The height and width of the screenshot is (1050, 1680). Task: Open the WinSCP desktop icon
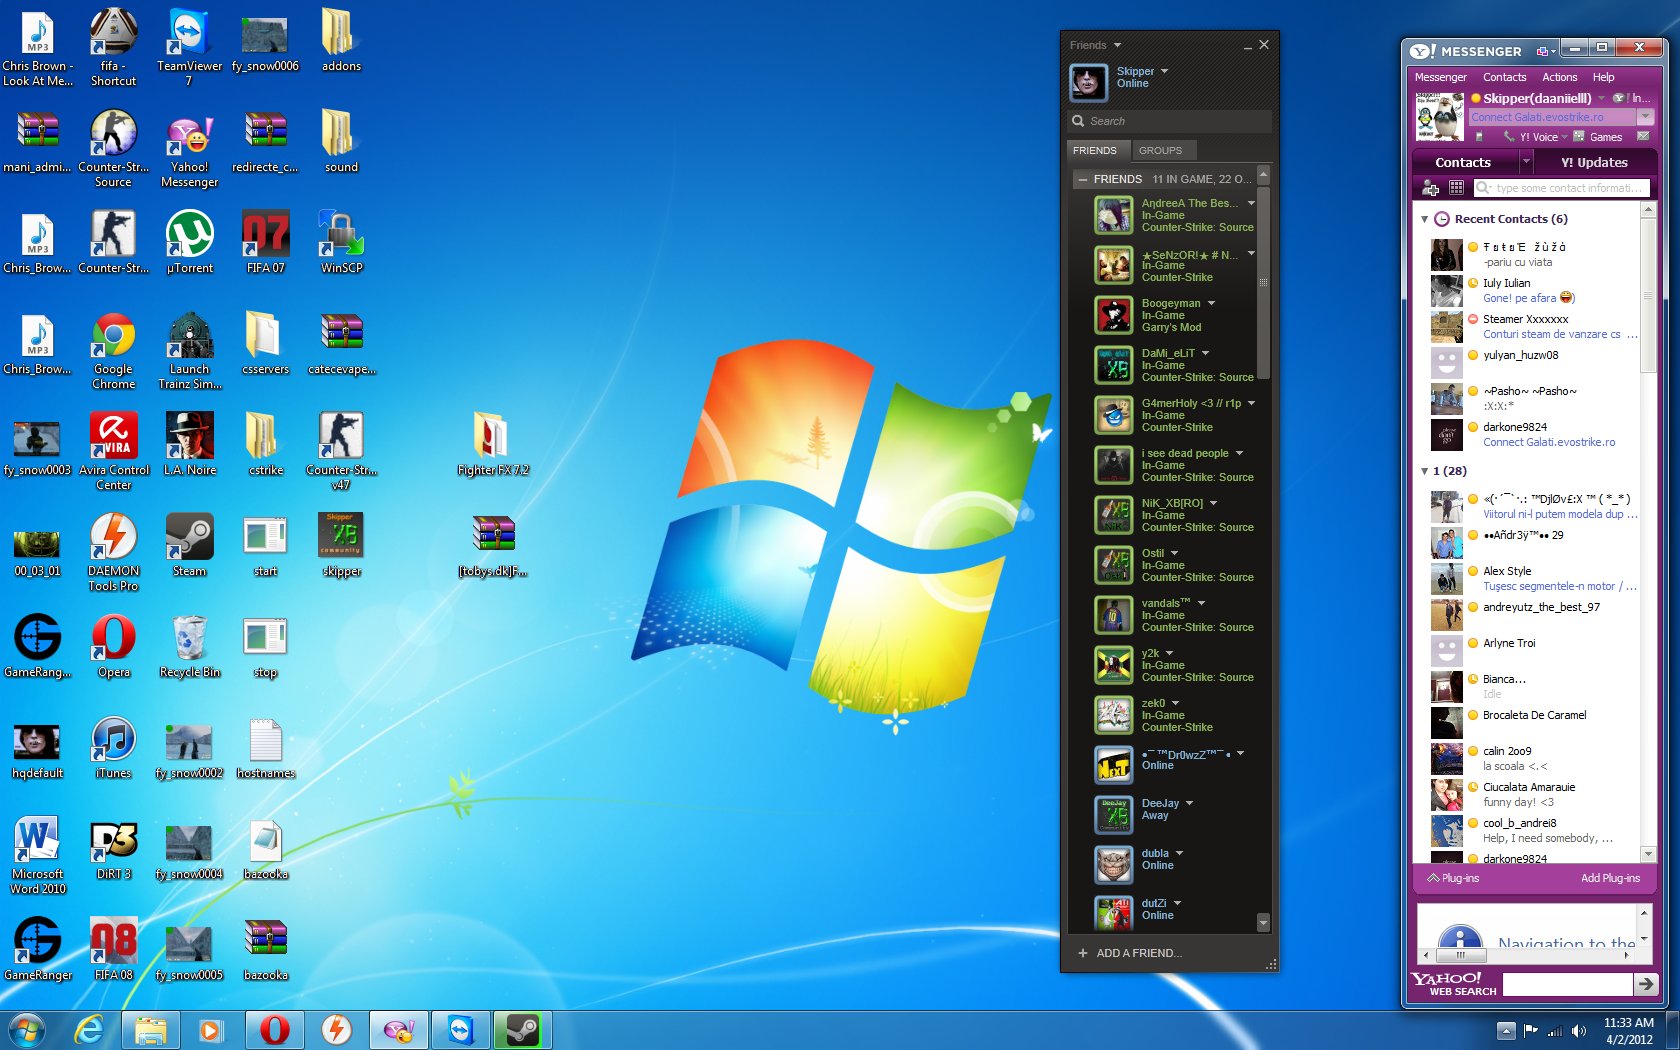pos(341,242)
